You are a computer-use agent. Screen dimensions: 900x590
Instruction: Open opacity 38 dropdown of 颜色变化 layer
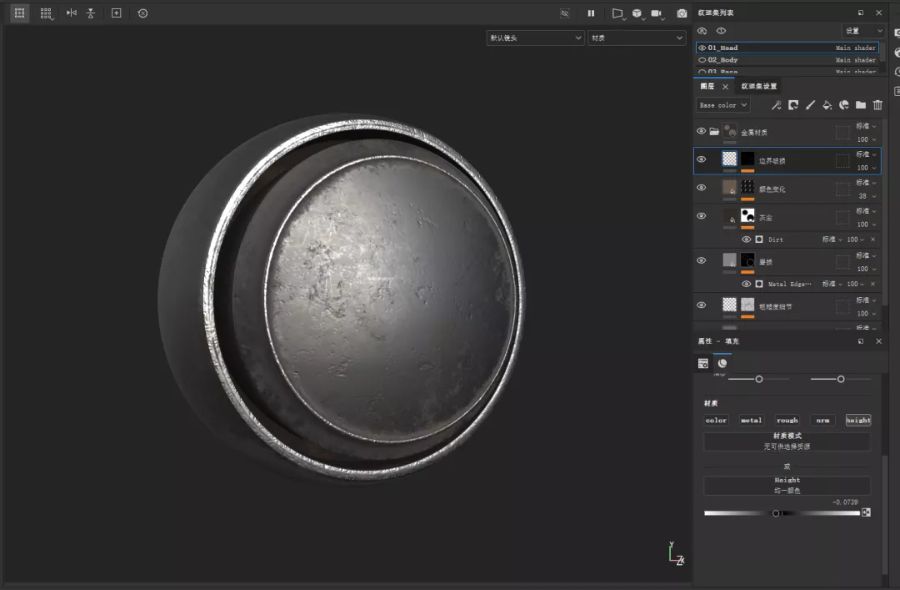[x=867, y=196]
